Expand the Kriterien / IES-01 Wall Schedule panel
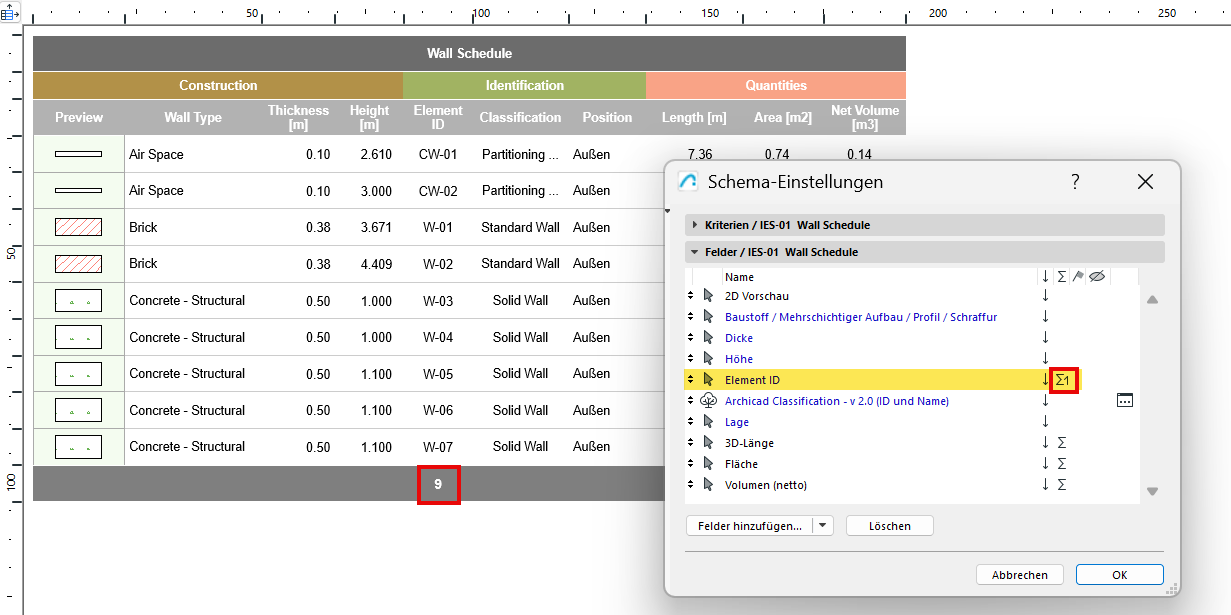 click(925, 225)
